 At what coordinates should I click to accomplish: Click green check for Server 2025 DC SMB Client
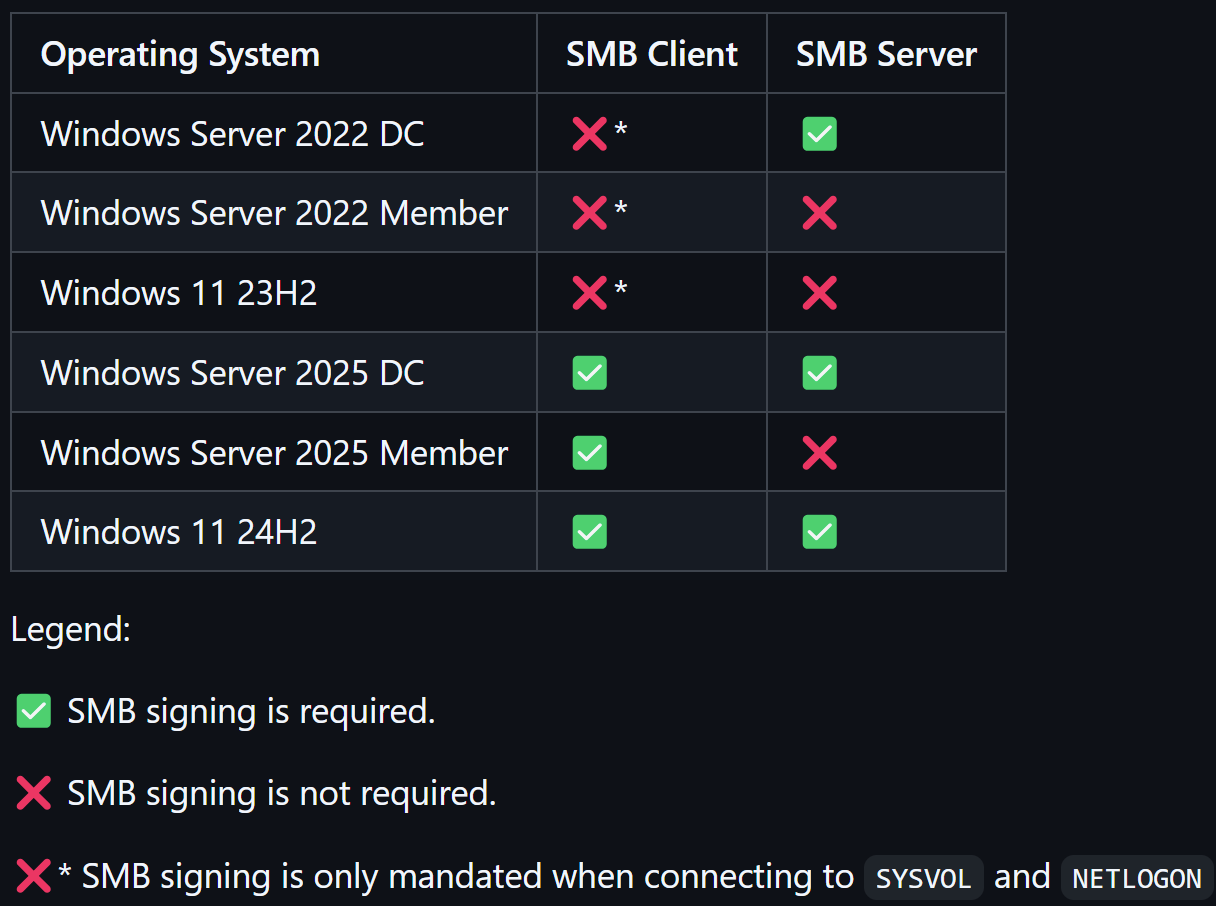(589, 372)
